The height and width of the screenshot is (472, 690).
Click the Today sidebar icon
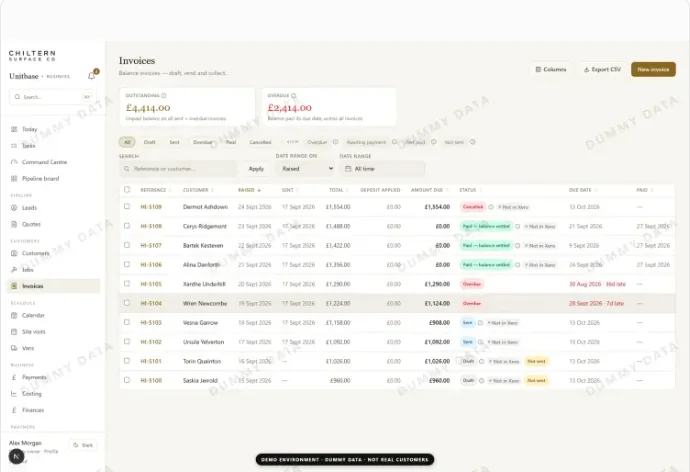click(14, 129)
